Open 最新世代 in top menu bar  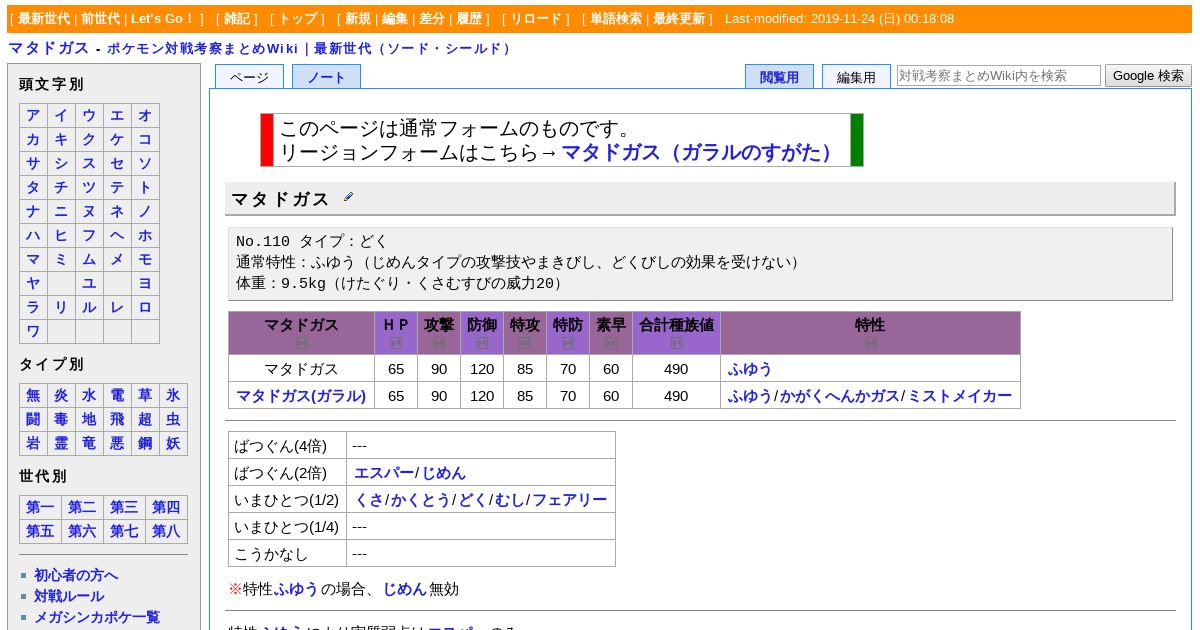44,19
